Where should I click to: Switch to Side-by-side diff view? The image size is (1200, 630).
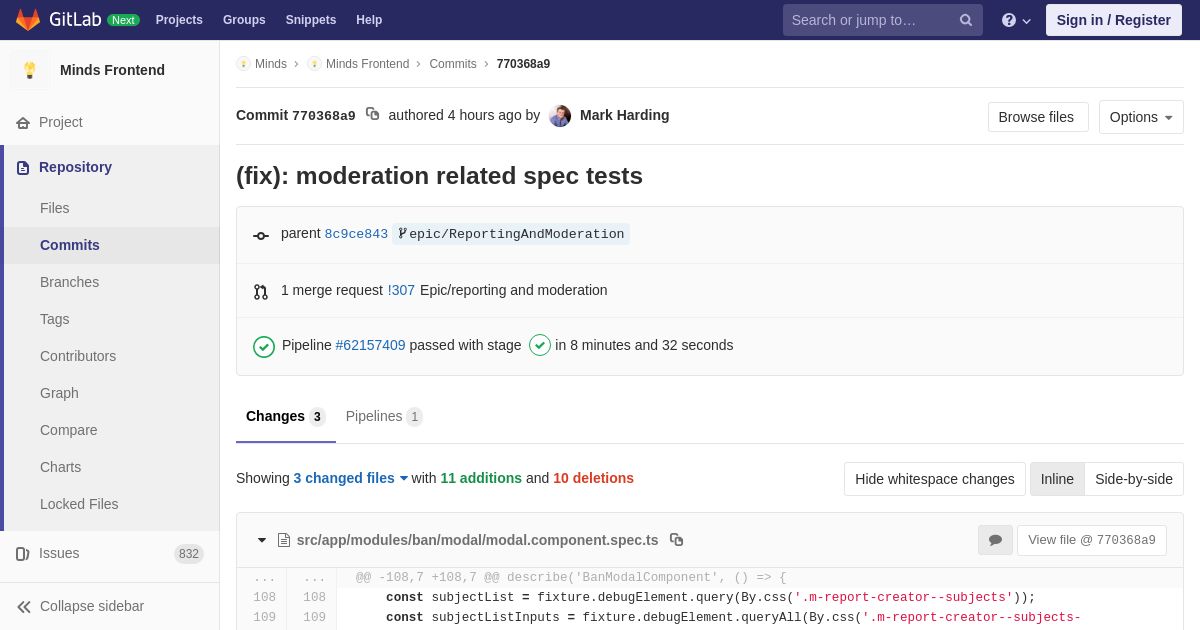pyautogui.click(x=1134, y=479)
